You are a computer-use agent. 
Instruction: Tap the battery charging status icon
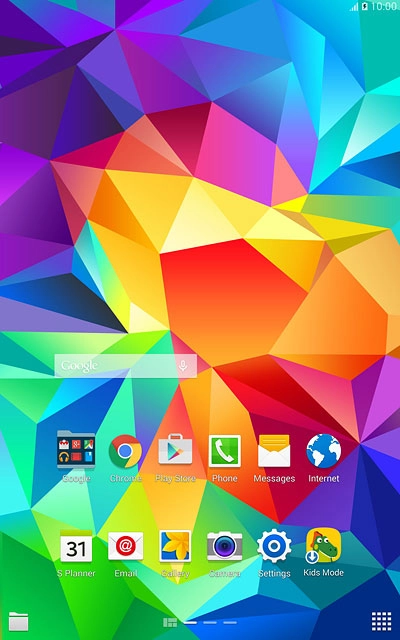(x=364, y=7)
